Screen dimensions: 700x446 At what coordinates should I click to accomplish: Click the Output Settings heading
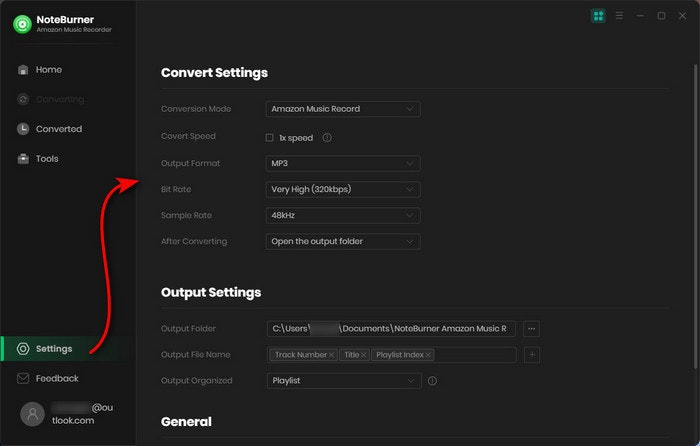coord(211,292)
